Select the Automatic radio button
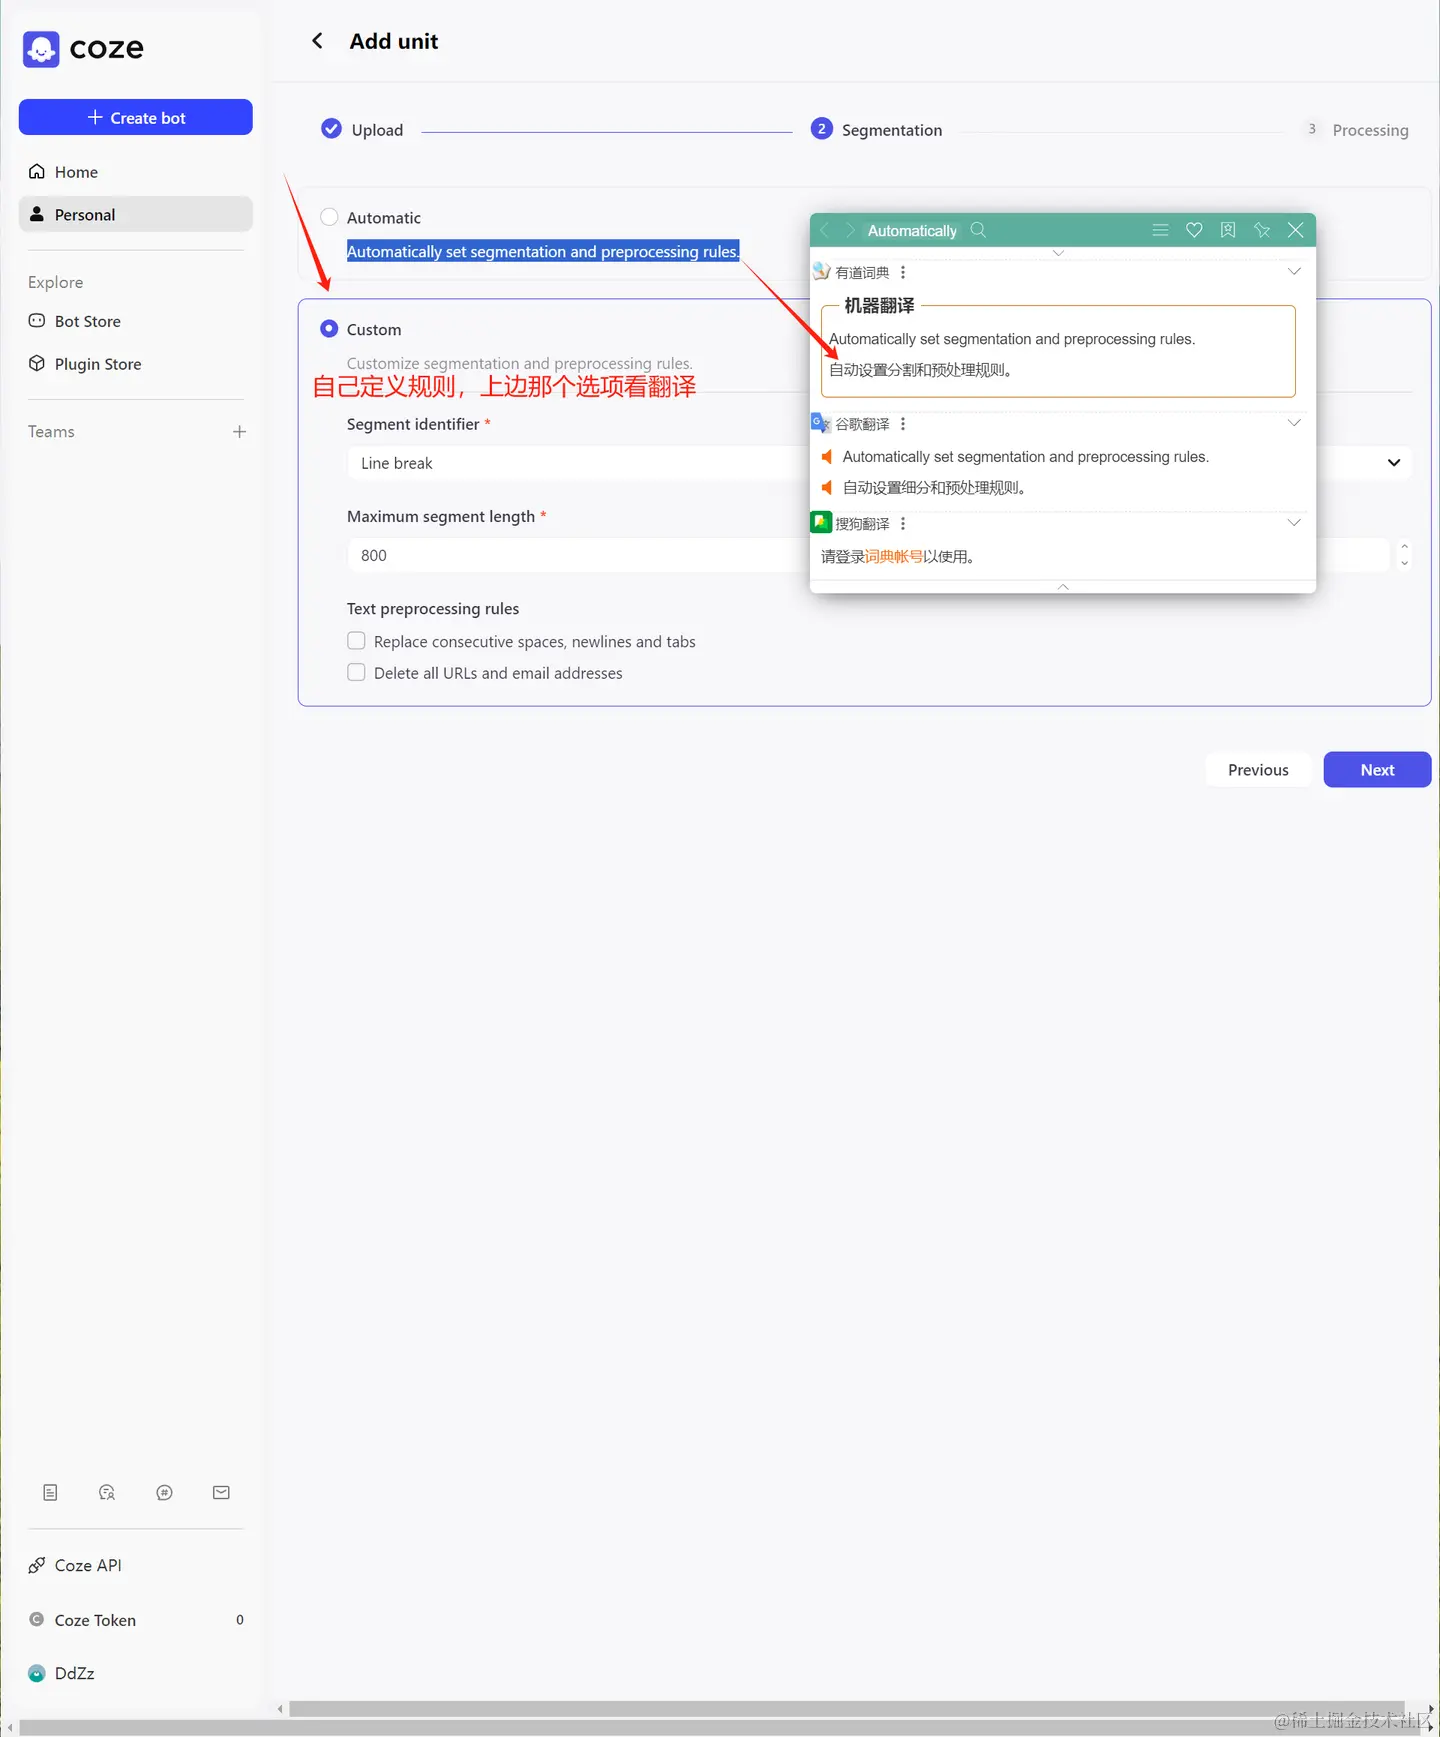The width and height of the screenshot is (1440, 1737). tap(329, 217)
